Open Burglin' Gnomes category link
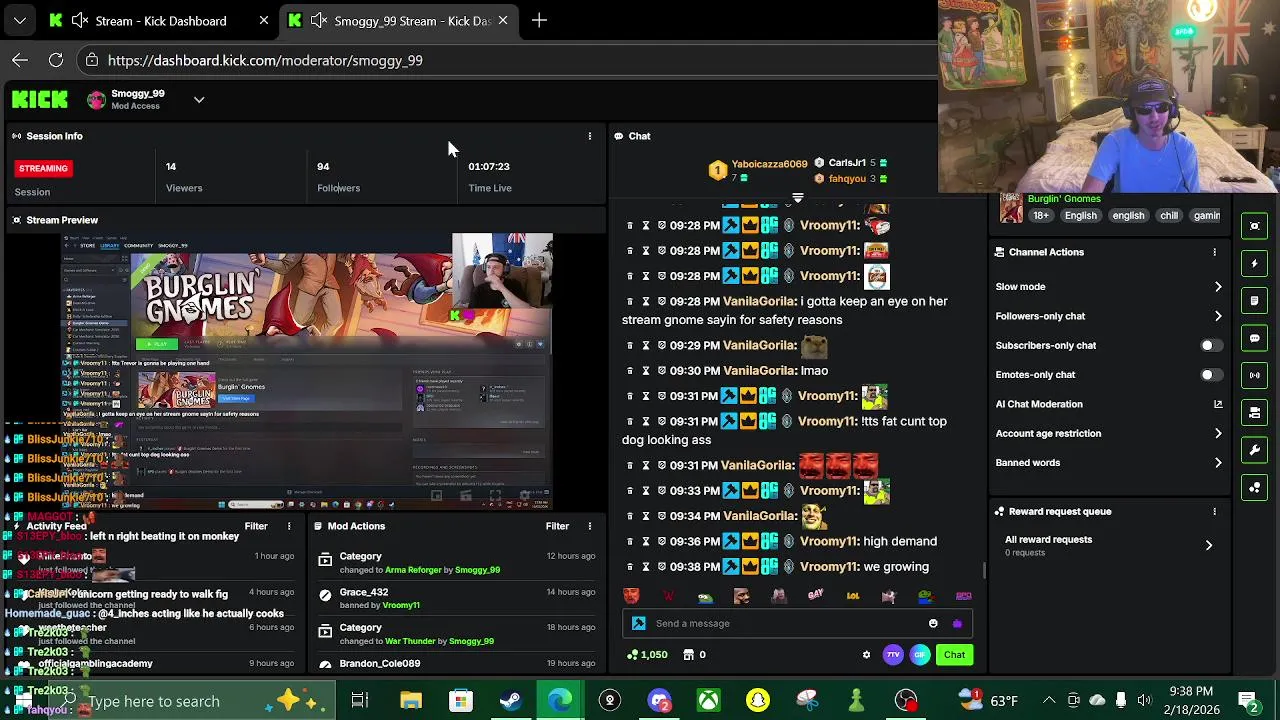Screen dimensions: 1280x720 [1064, 199]
